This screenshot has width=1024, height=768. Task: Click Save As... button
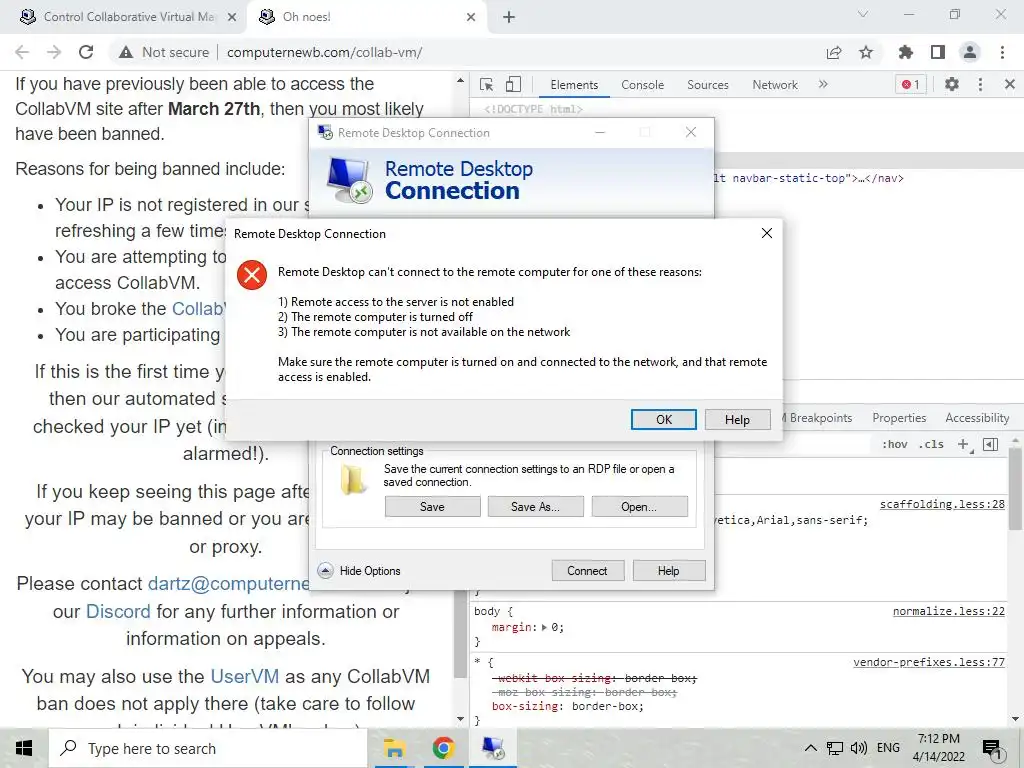[x=536, y=507]
